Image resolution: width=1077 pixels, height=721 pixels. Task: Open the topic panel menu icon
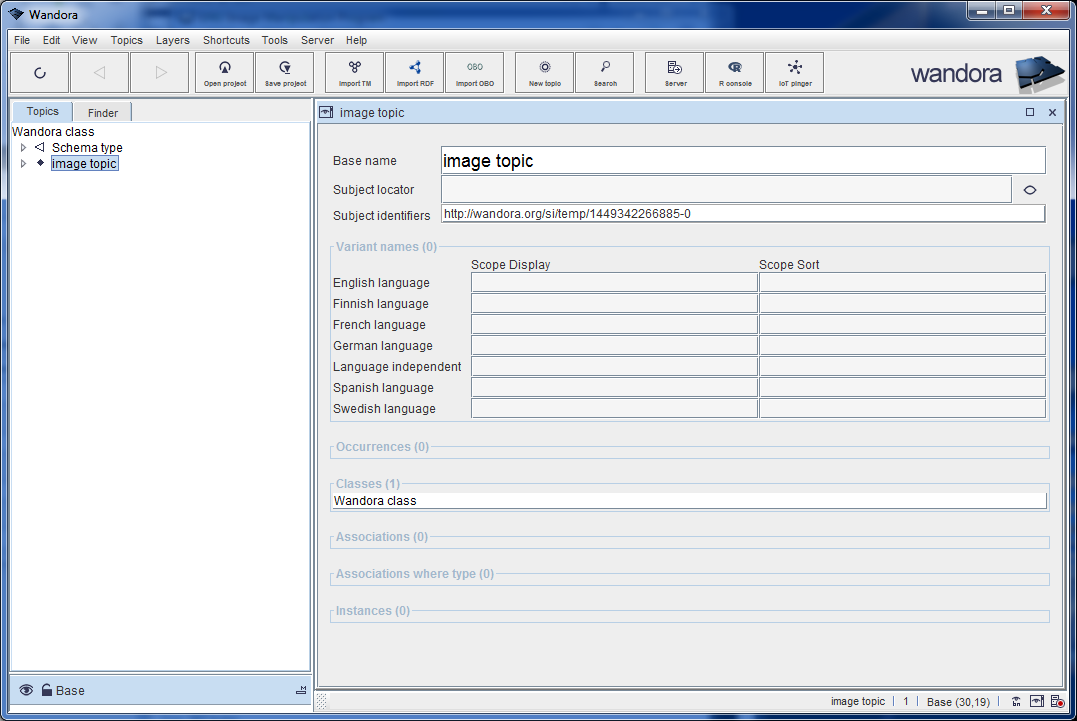324,112
